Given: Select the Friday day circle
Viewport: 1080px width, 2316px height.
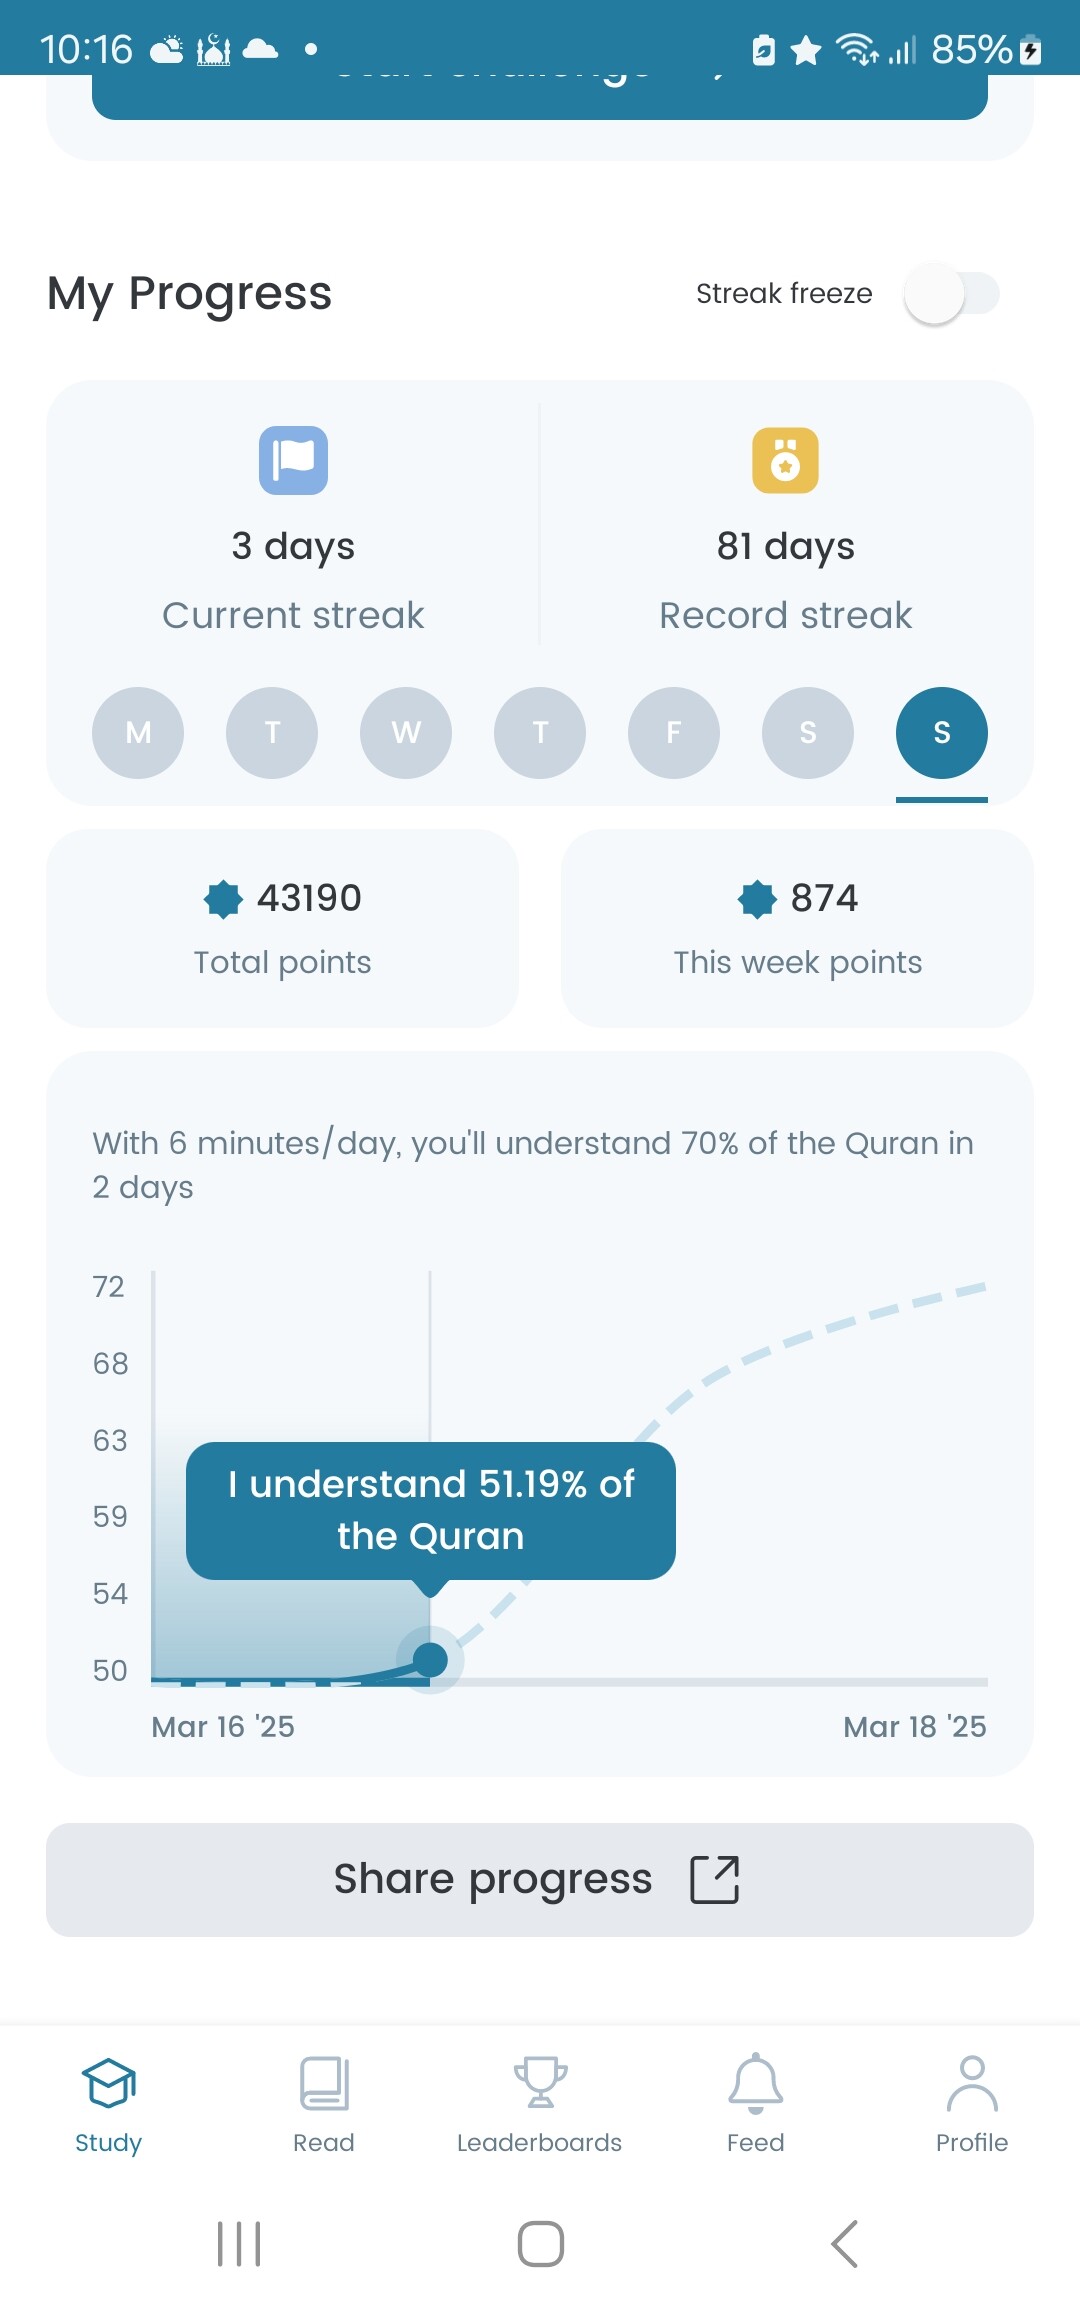Looking at the screenshot, I should (x=674, y=733).
